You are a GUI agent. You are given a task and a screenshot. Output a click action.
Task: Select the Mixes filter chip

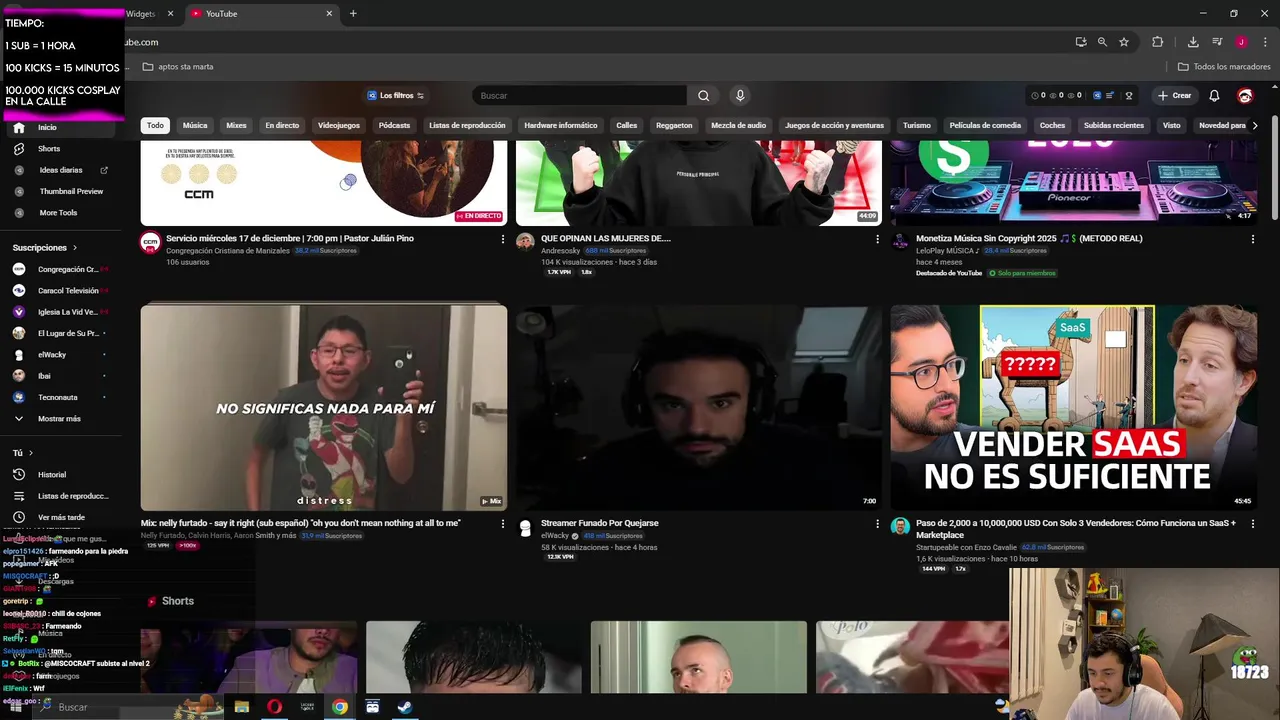[236, 126]
